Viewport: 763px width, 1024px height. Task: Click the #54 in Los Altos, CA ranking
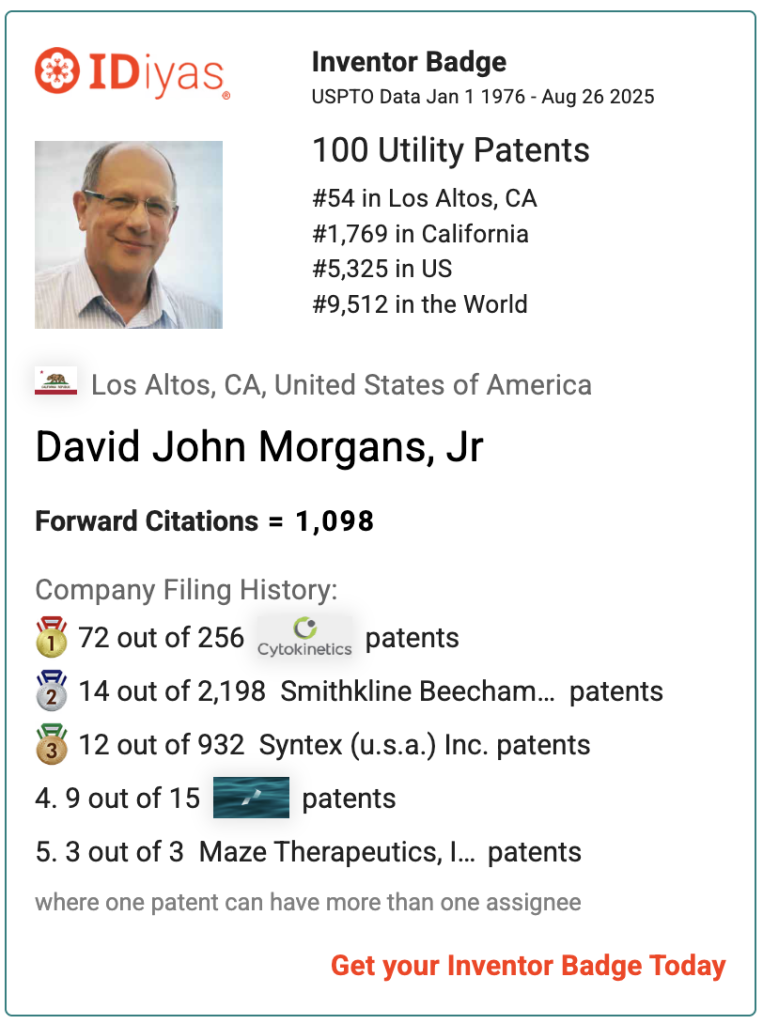[425, 199]
